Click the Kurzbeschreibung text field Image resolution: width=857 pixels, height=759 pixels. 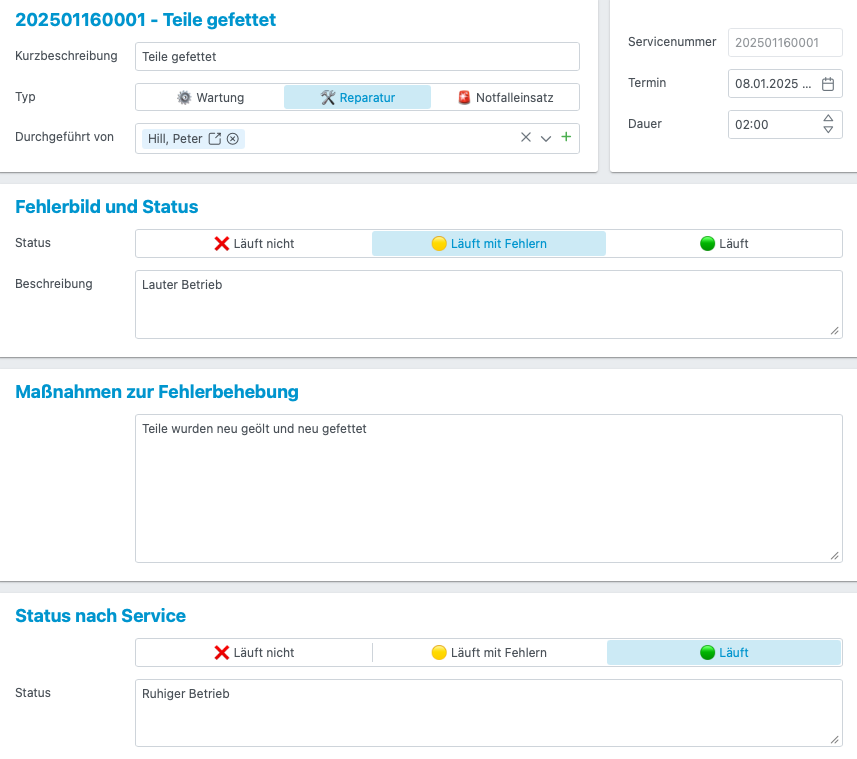point(357,57)
